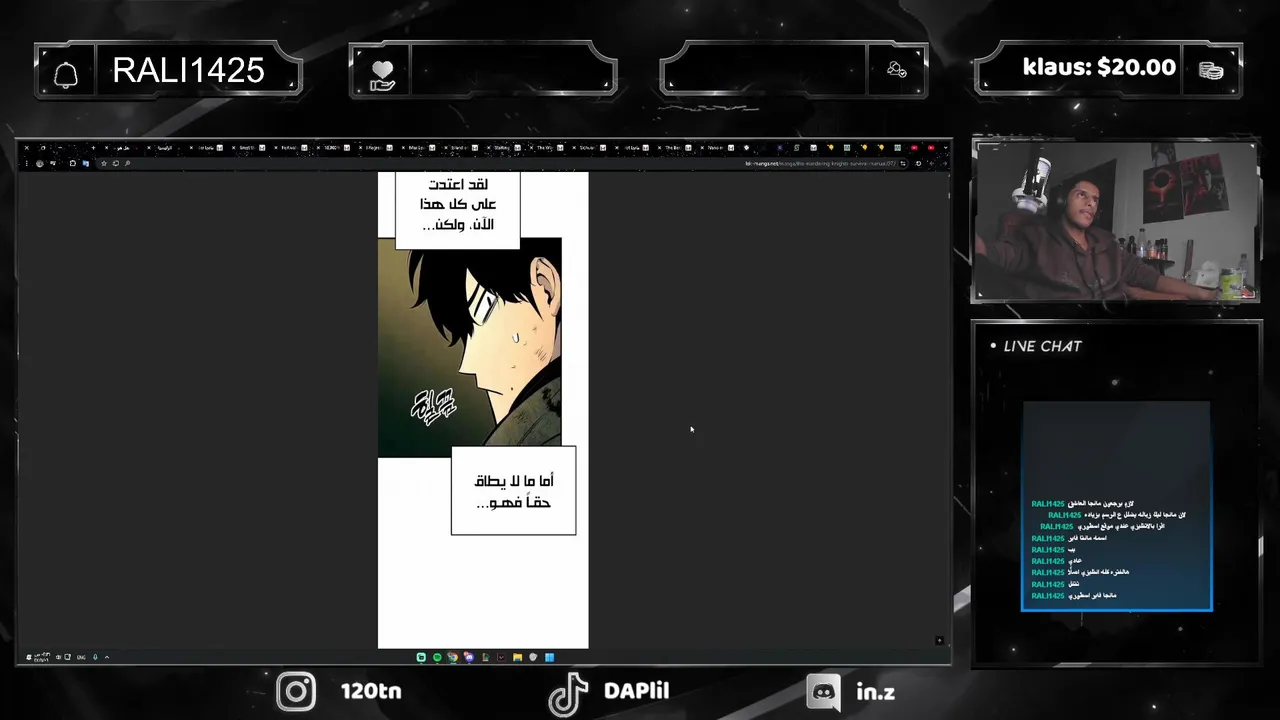Click the magnifier zoom icon in the address bar
This screenshot has height=720, width=1280.
127,163
